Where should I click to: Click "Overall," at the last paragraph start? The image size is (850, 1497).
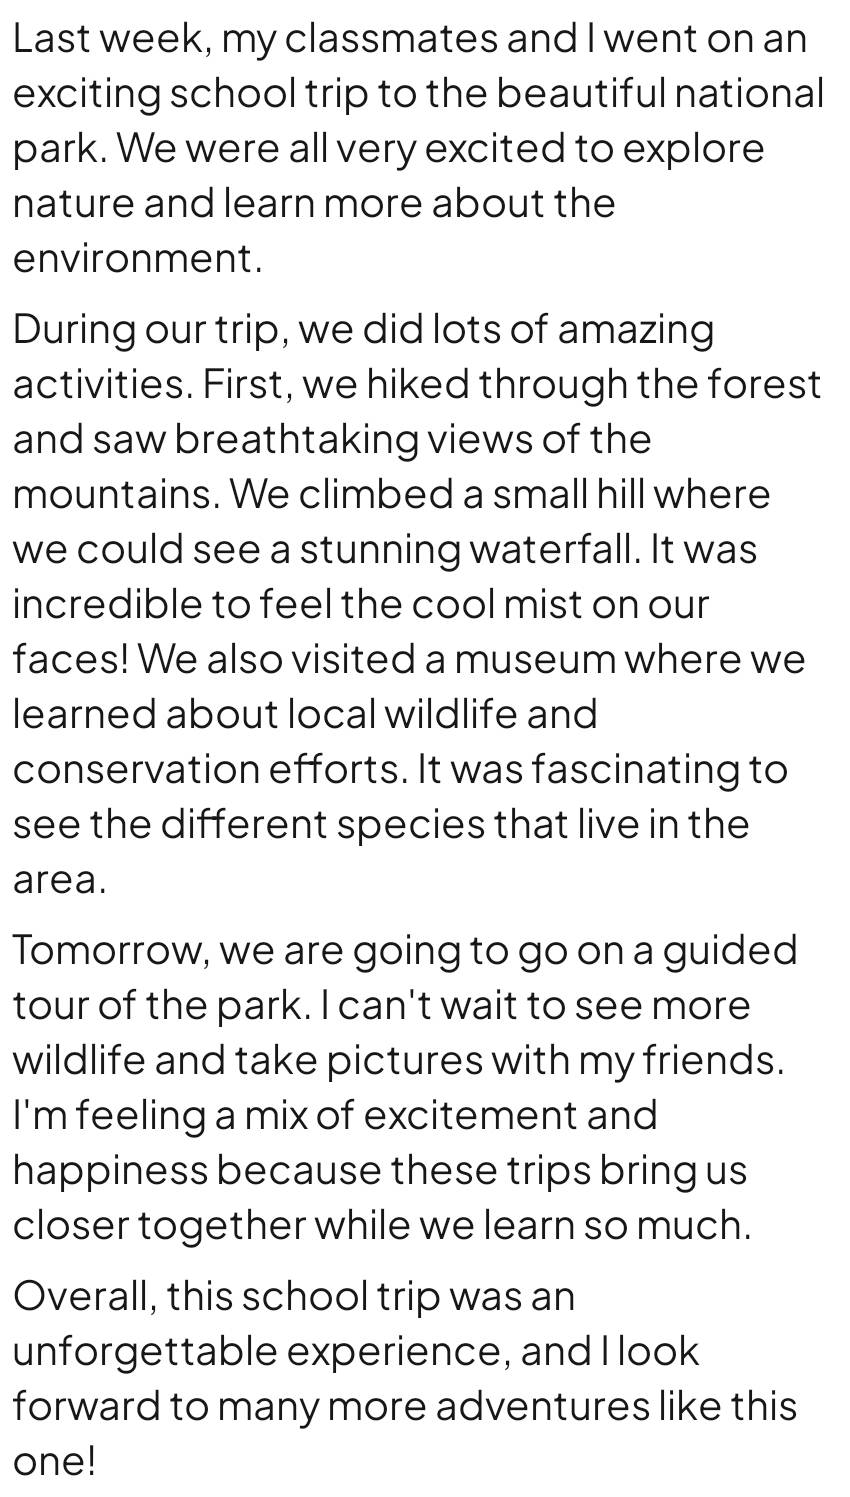[x=85, y=1297]
